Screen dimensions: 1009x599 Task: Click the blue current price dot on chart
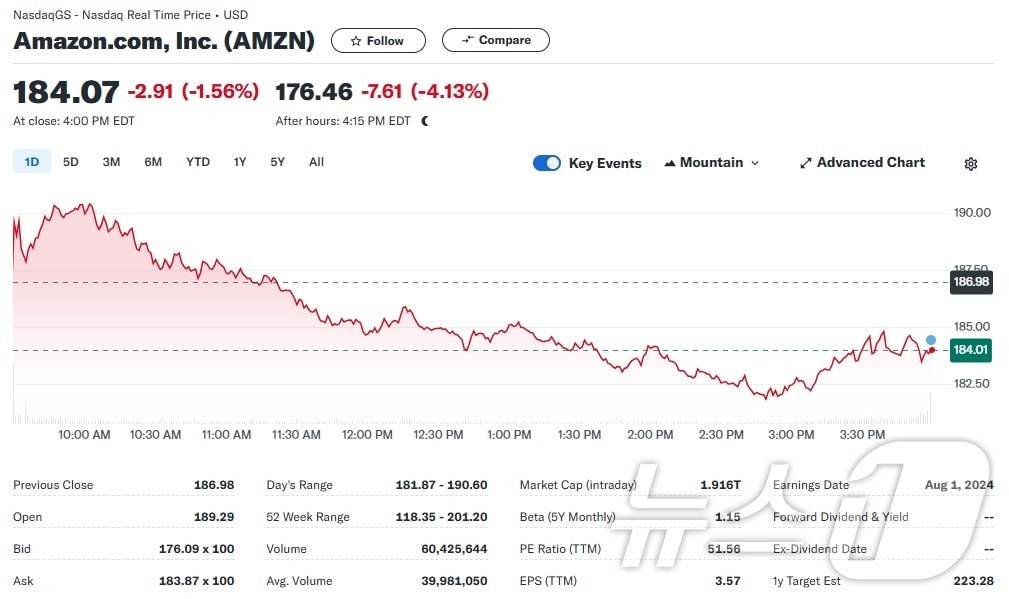pos(931,340)
